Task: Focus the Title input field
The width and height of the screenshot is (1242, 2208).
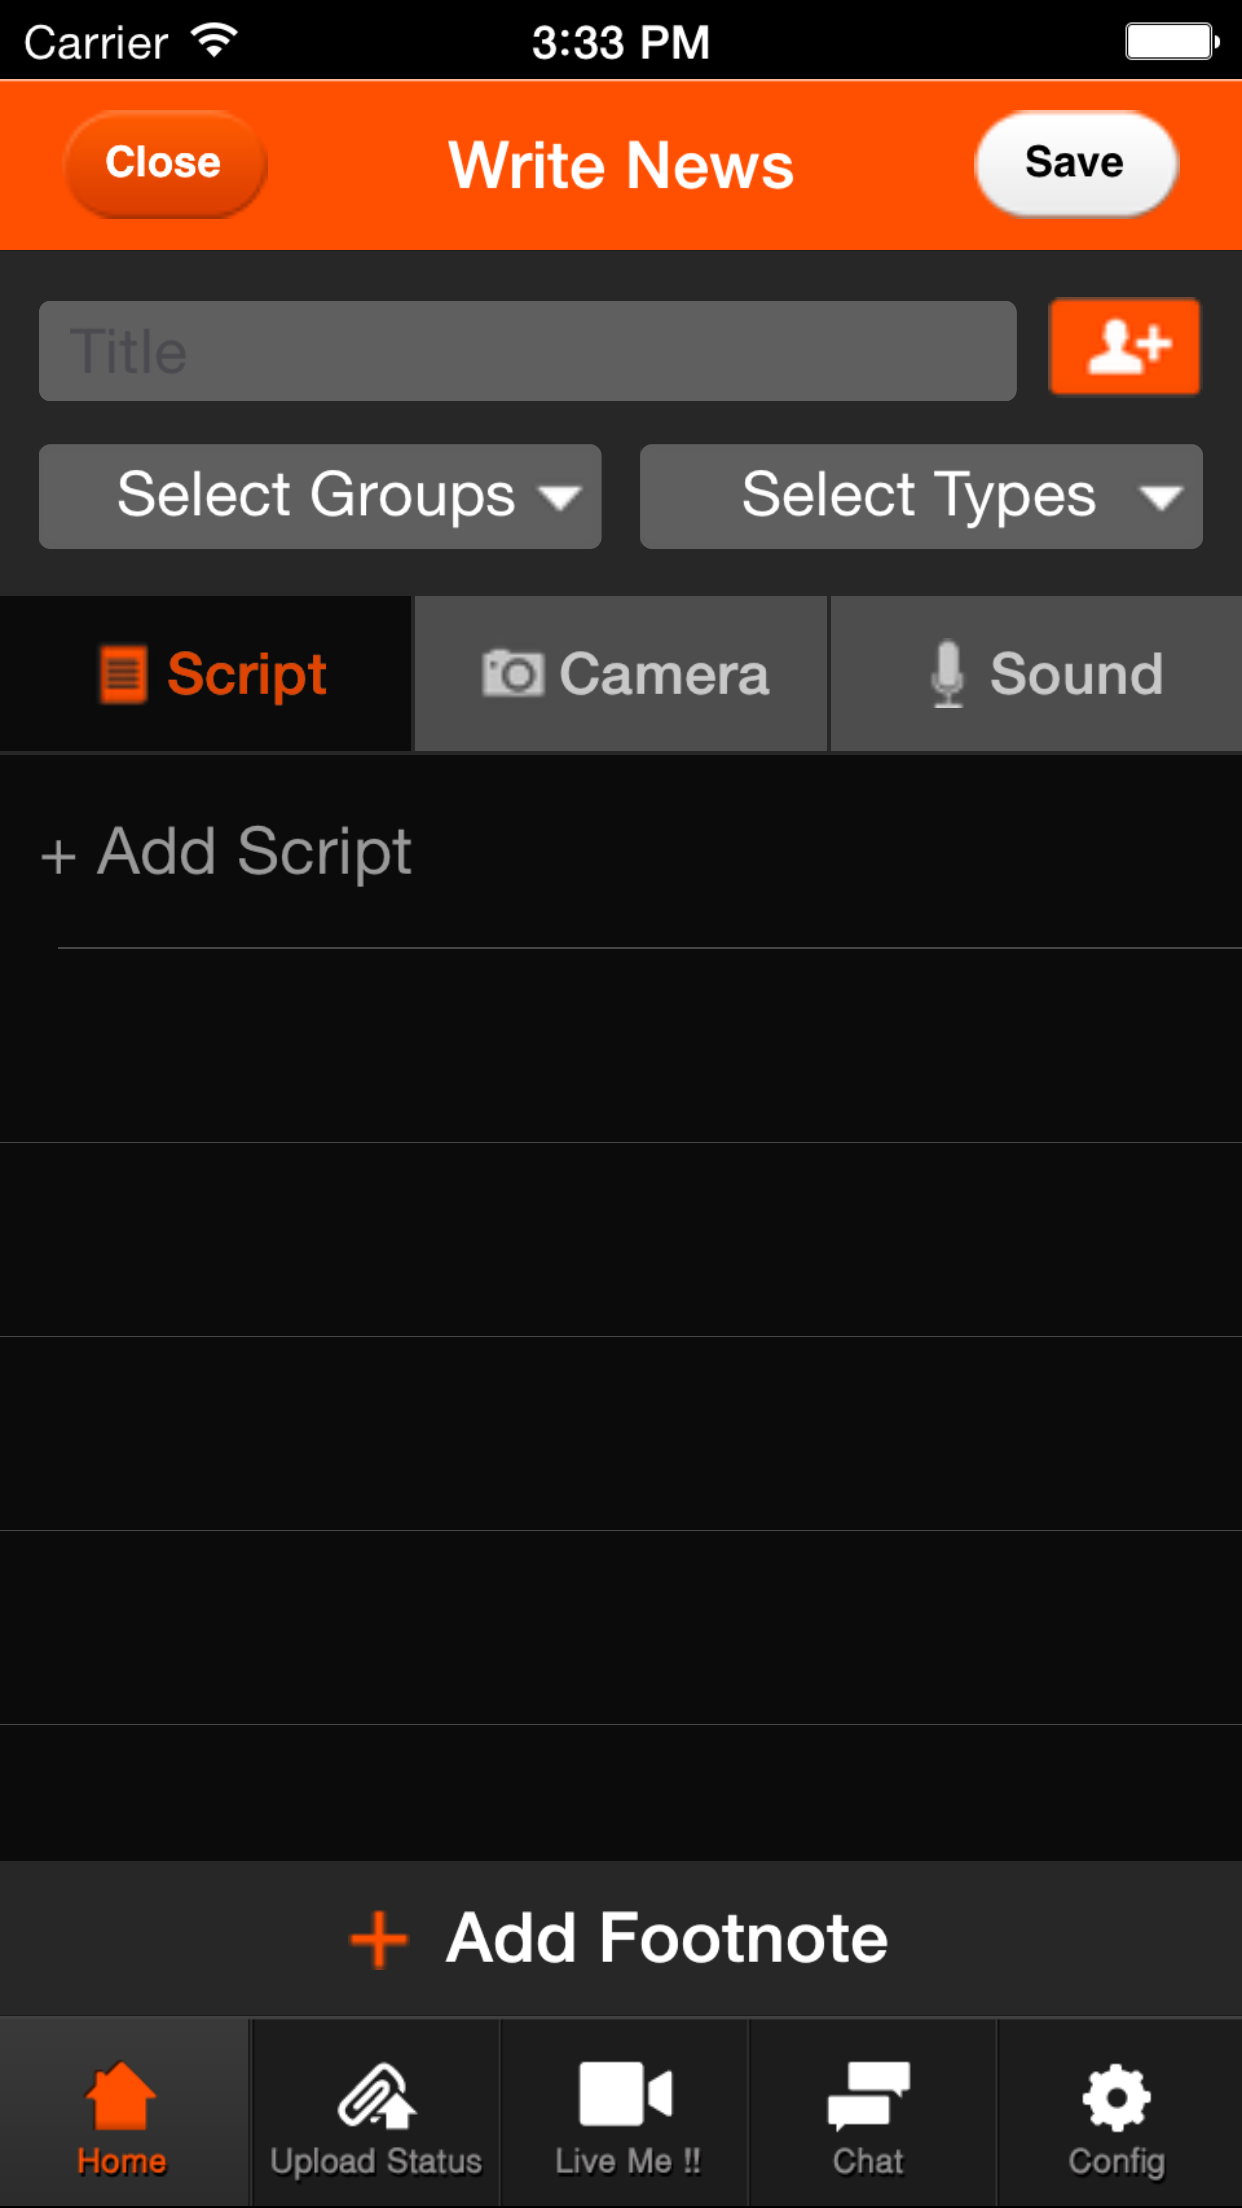Action: [528, 351]
